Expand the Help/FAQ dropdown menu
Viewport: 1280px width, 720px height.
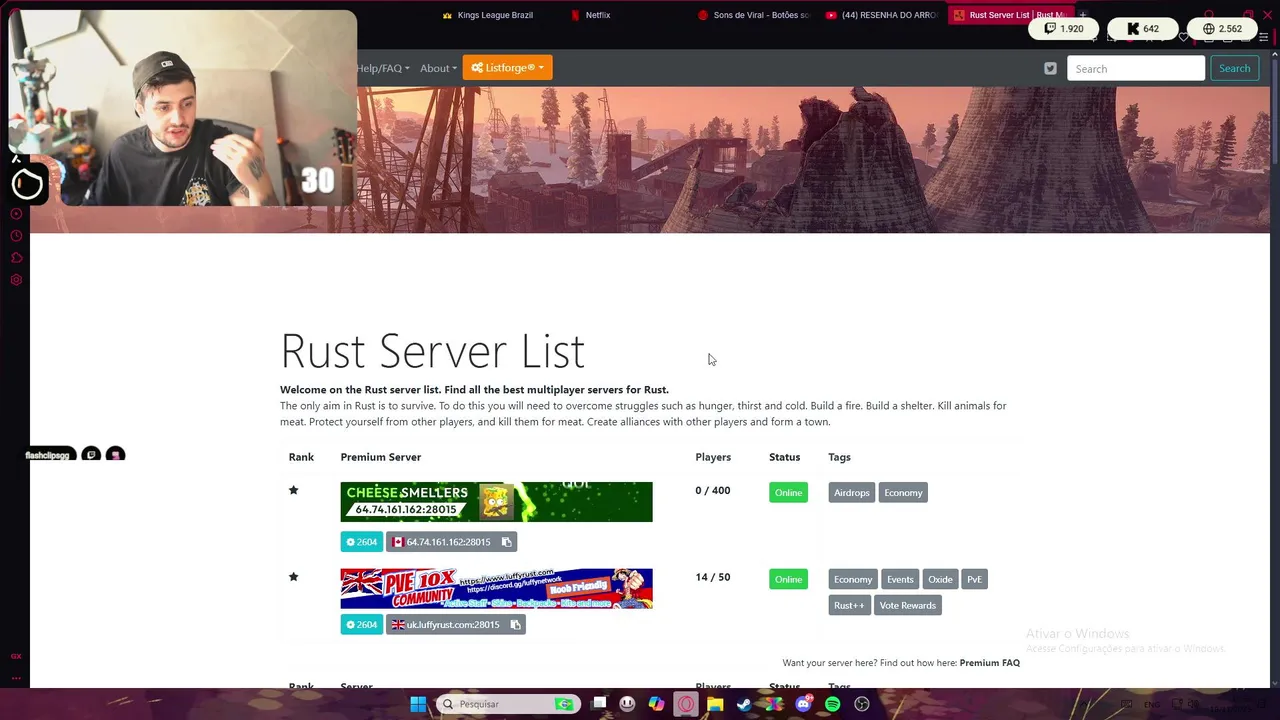[383, 68]
